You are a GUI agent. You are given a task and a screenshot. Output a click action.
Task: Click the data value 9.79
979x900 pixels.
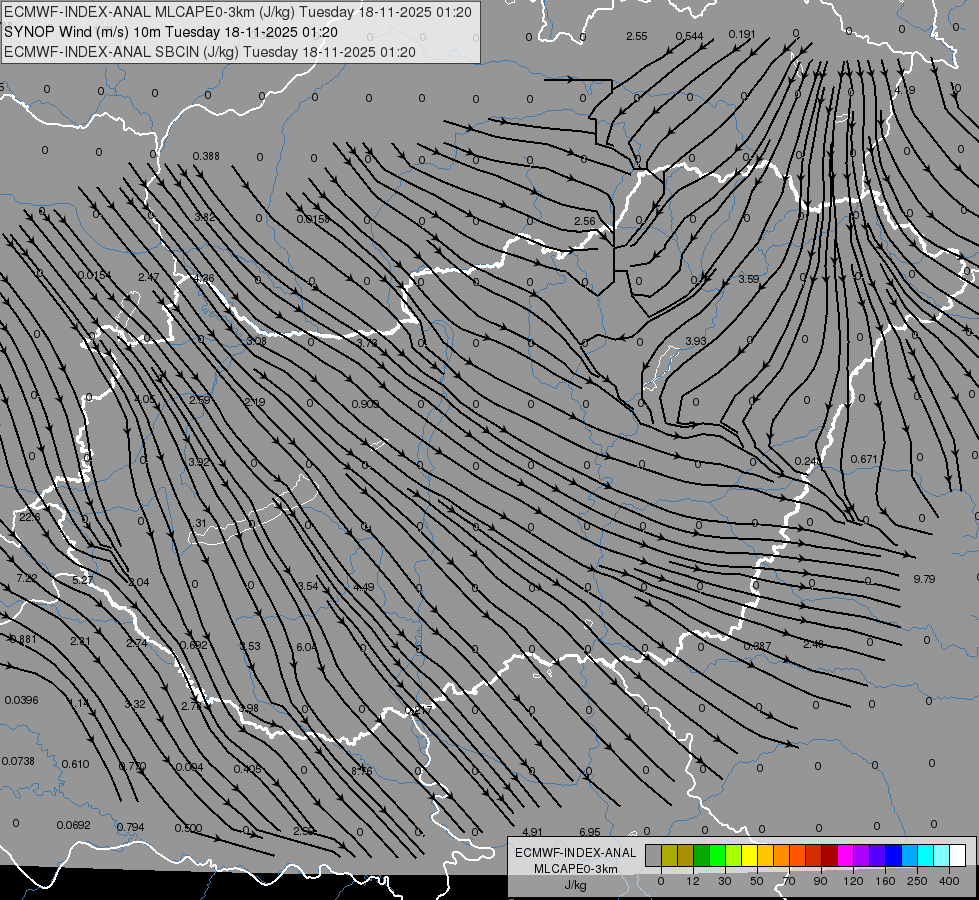click(x=924, y=579)
